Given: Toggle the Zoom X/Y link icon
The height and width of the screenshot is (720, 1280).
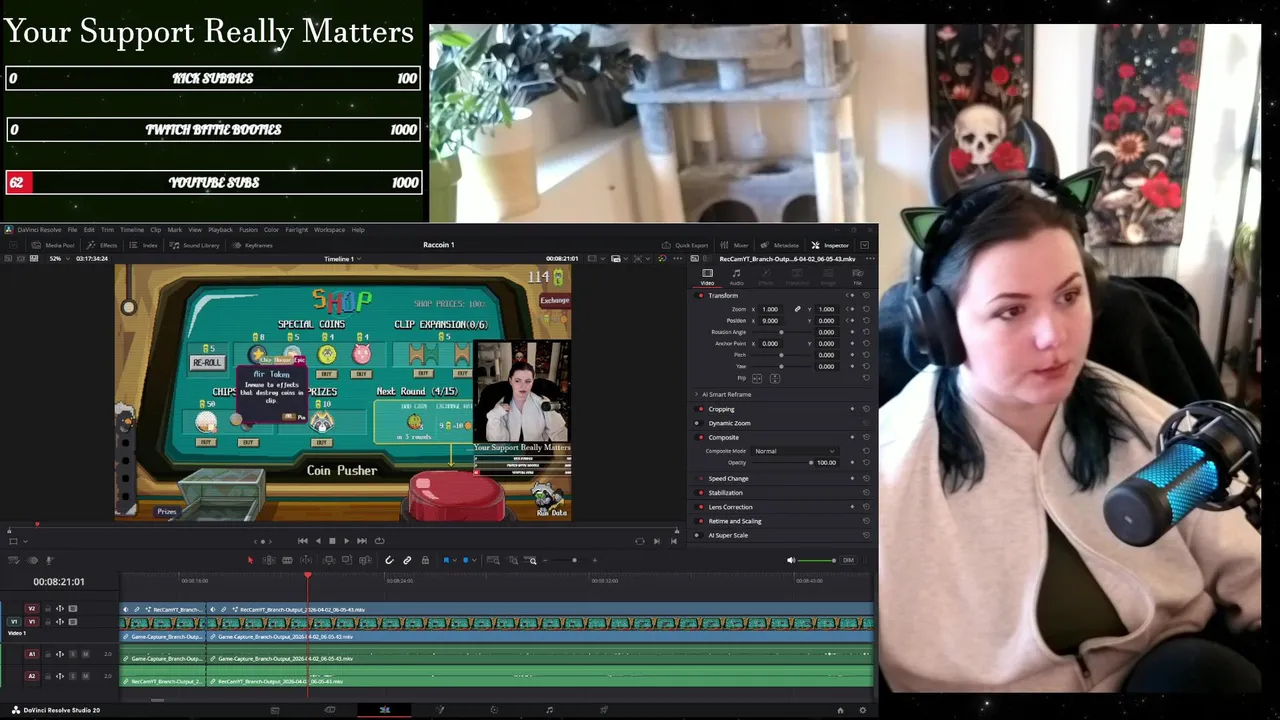Looking at the screenshot, I should [797, 309].
